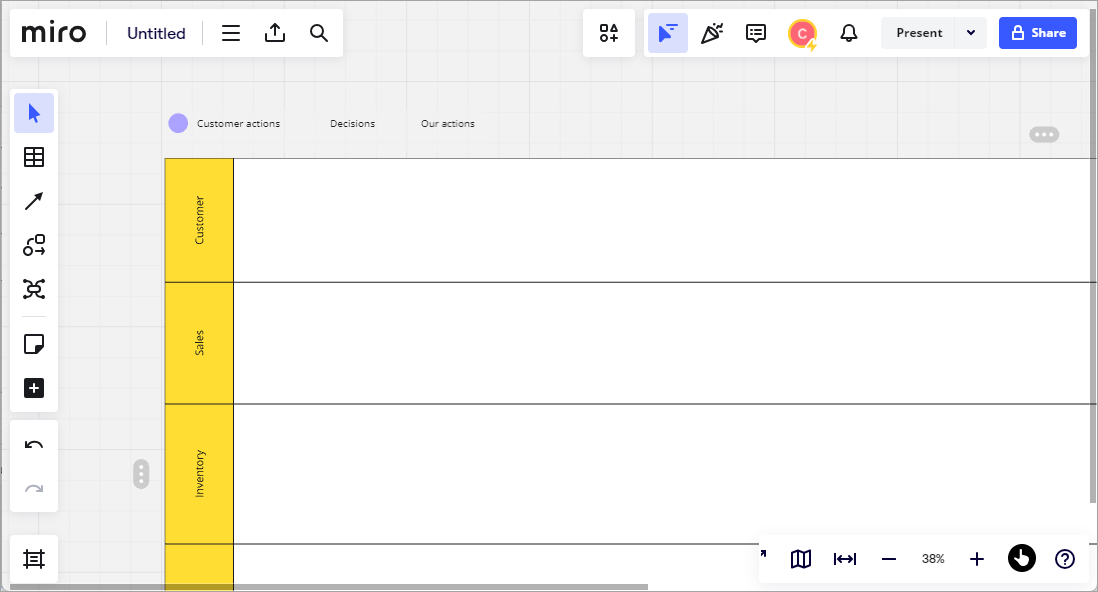Click the export board upload icon

(x=274, y=33)
